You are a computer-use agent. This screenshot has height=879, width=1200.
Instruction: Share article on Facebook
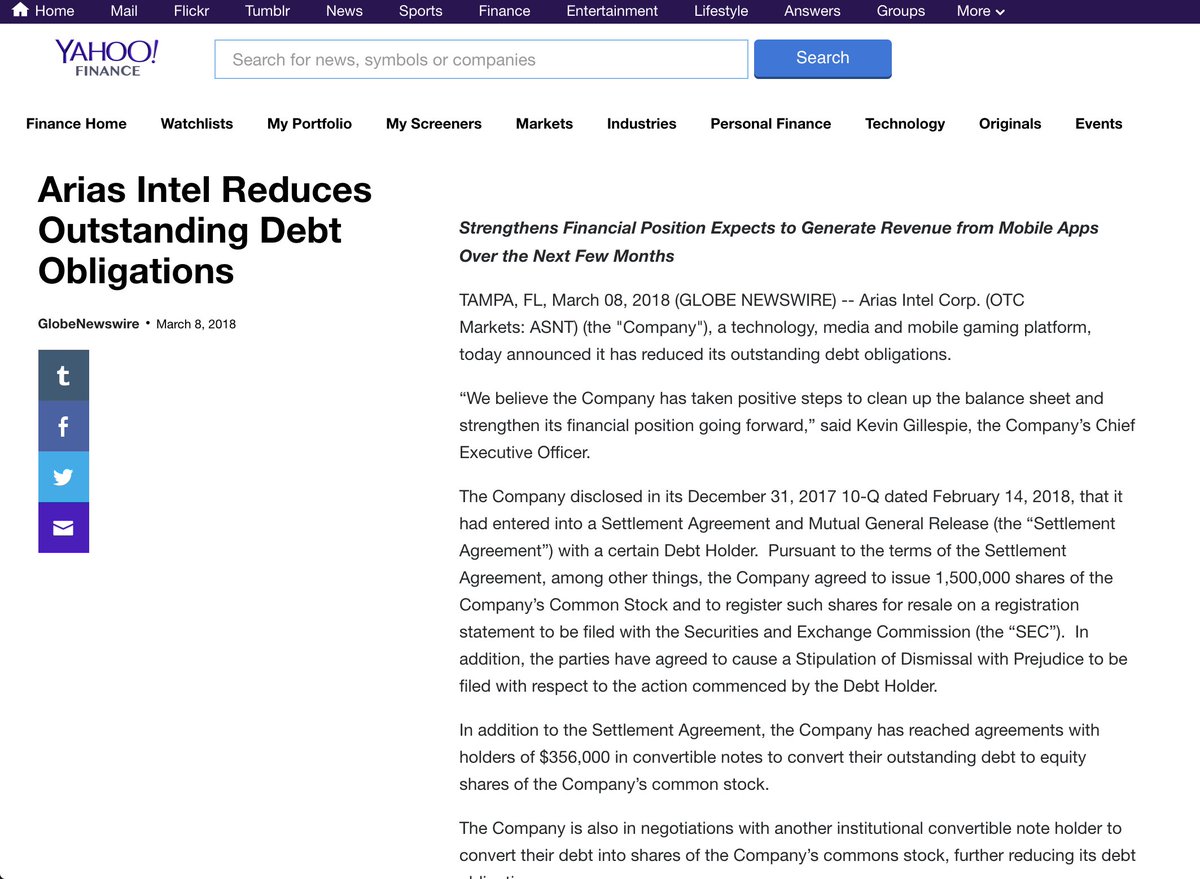pyautogui.click(x=63, y=426)
